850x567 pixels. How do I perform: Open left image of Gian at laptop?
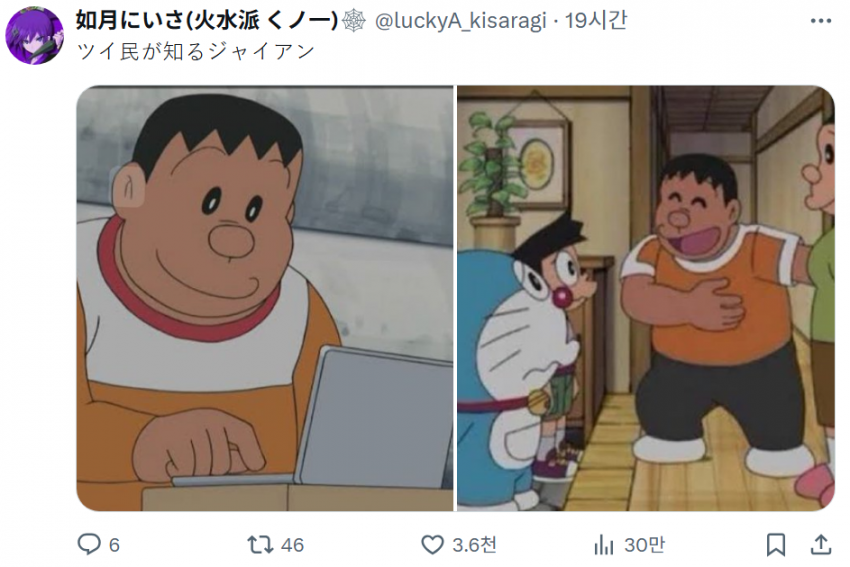[265, 298]
